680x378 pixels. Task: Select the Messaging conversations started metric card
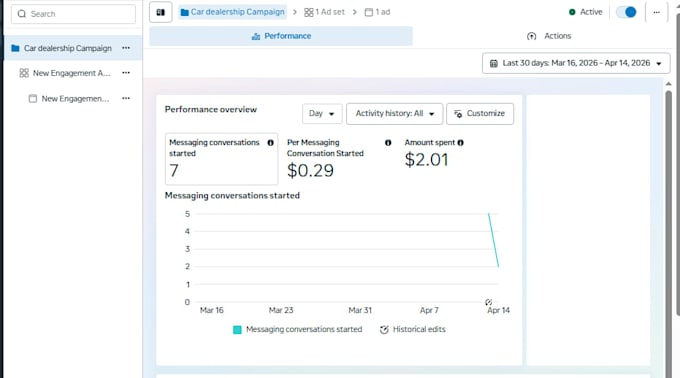coord(221,159)
